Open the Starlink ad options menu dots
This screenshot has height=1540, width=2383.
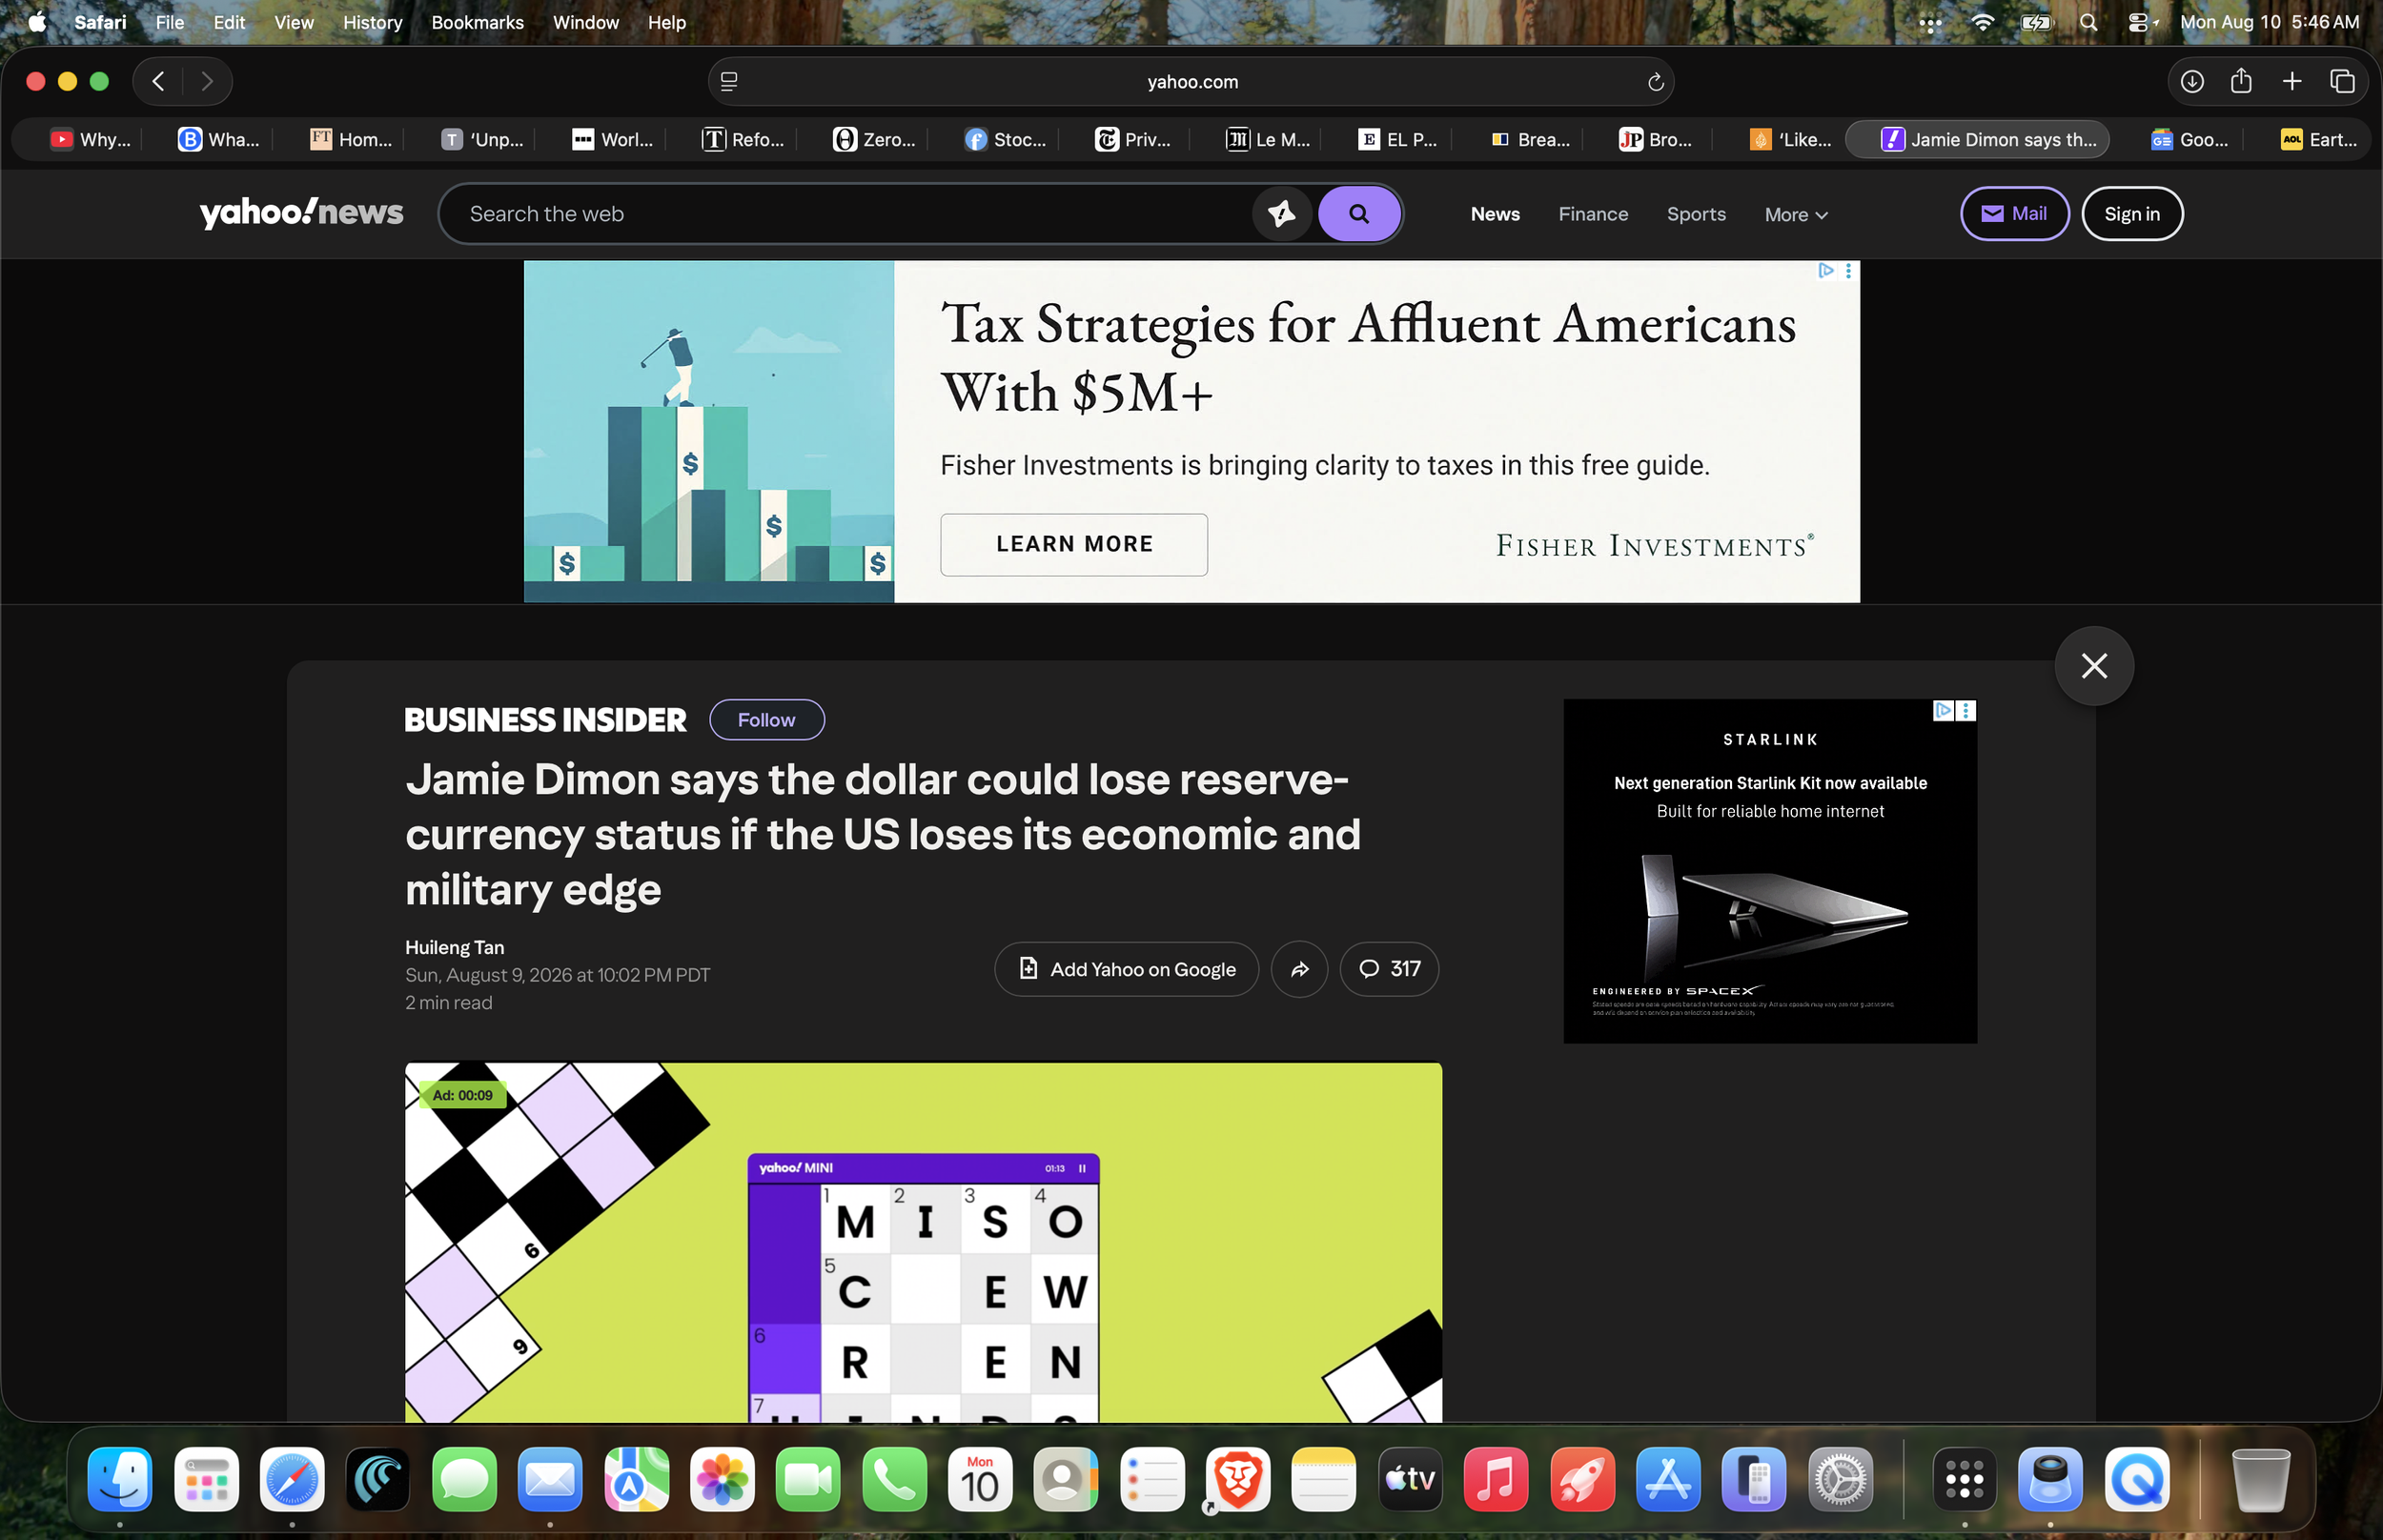coord(1966,710)
